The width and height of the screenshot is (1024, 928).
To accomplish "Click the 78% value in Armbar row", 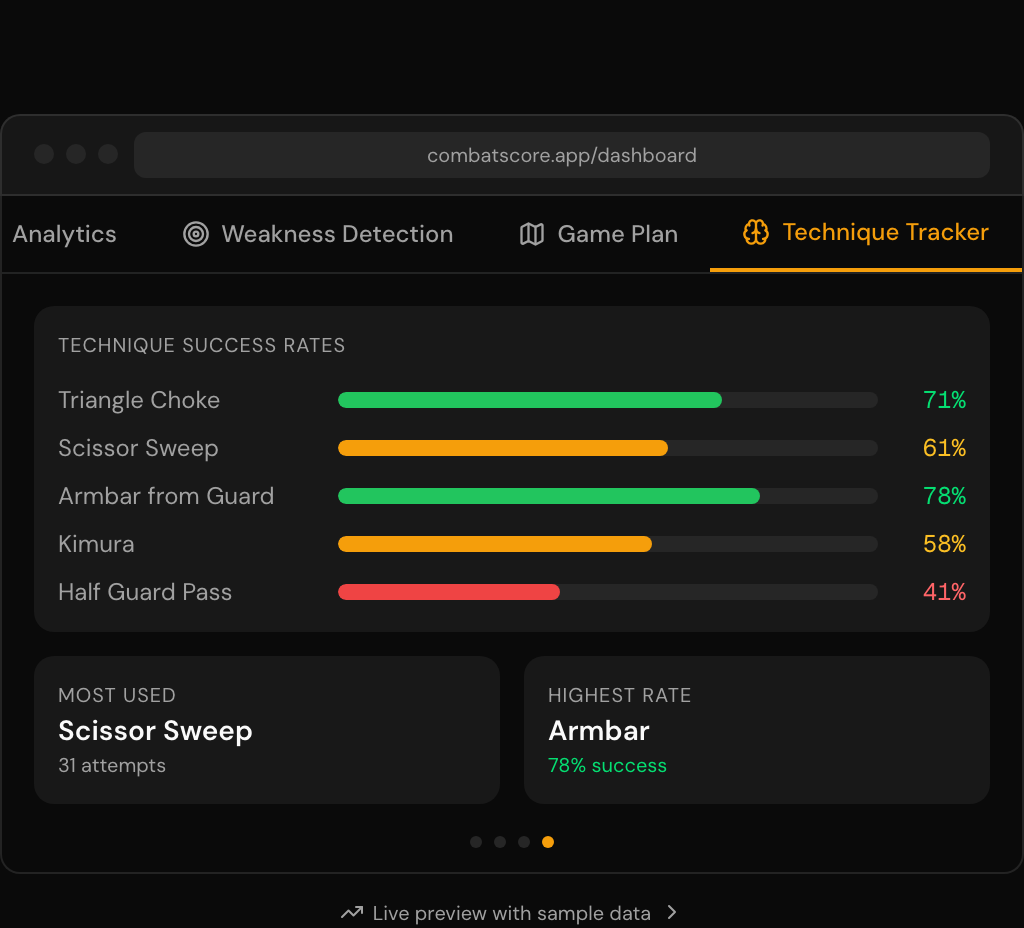I will click(944, 496).
